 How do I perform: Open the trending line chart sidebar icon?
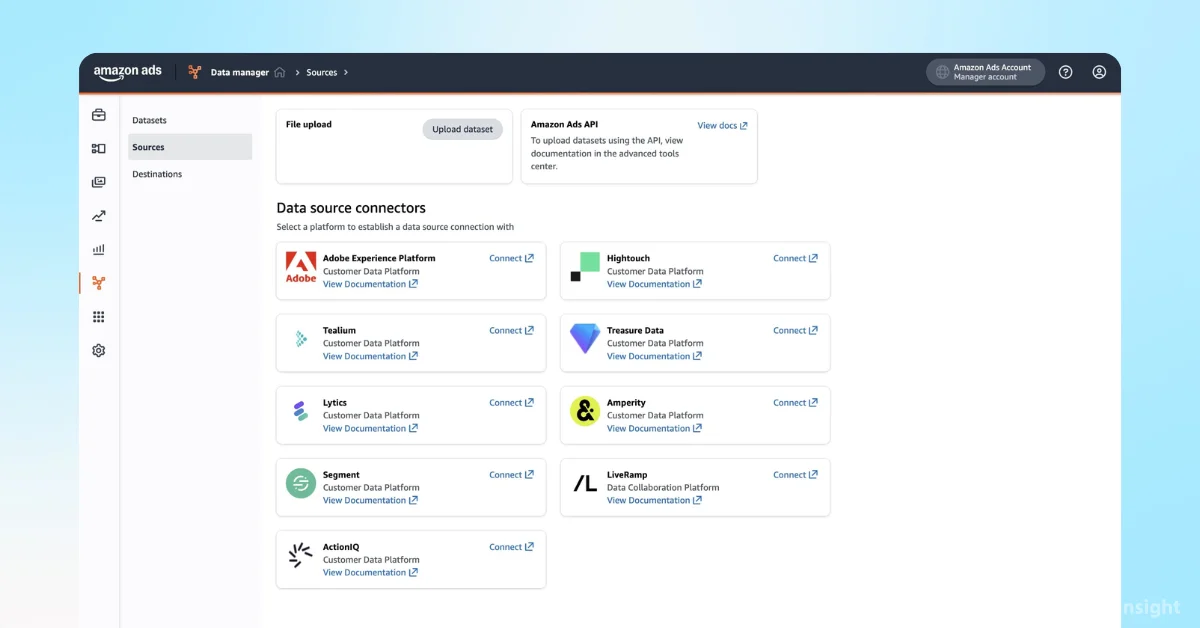coord(98,216)
